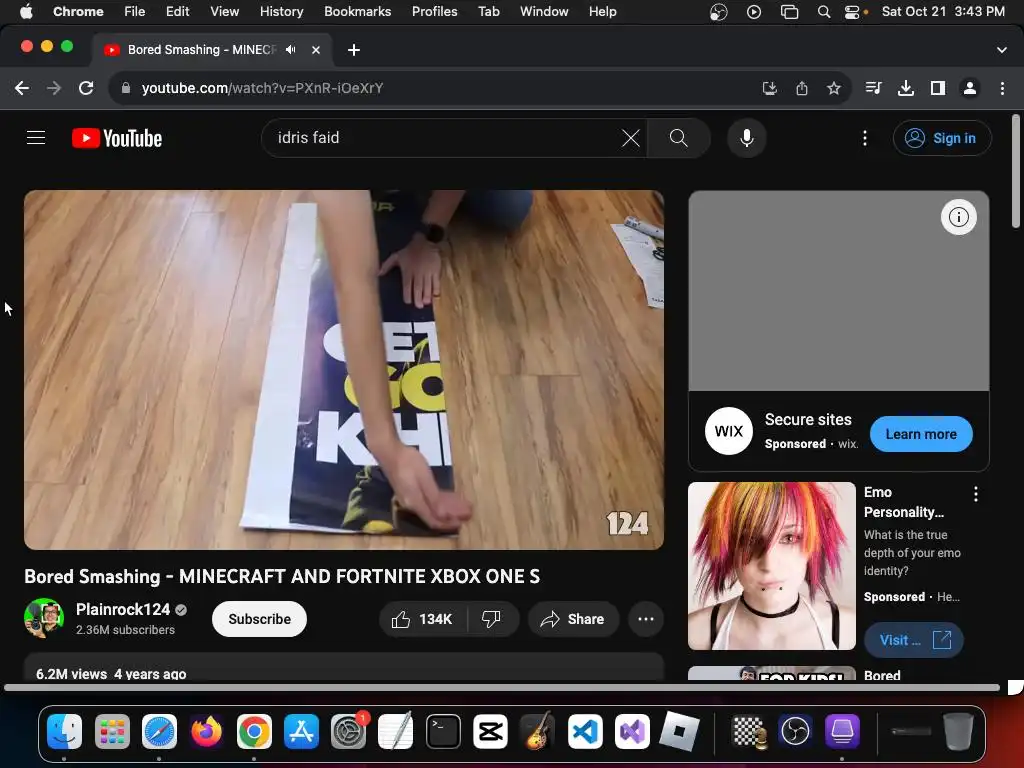
Task: Click the magnifier search button
Action: [679, 138]
